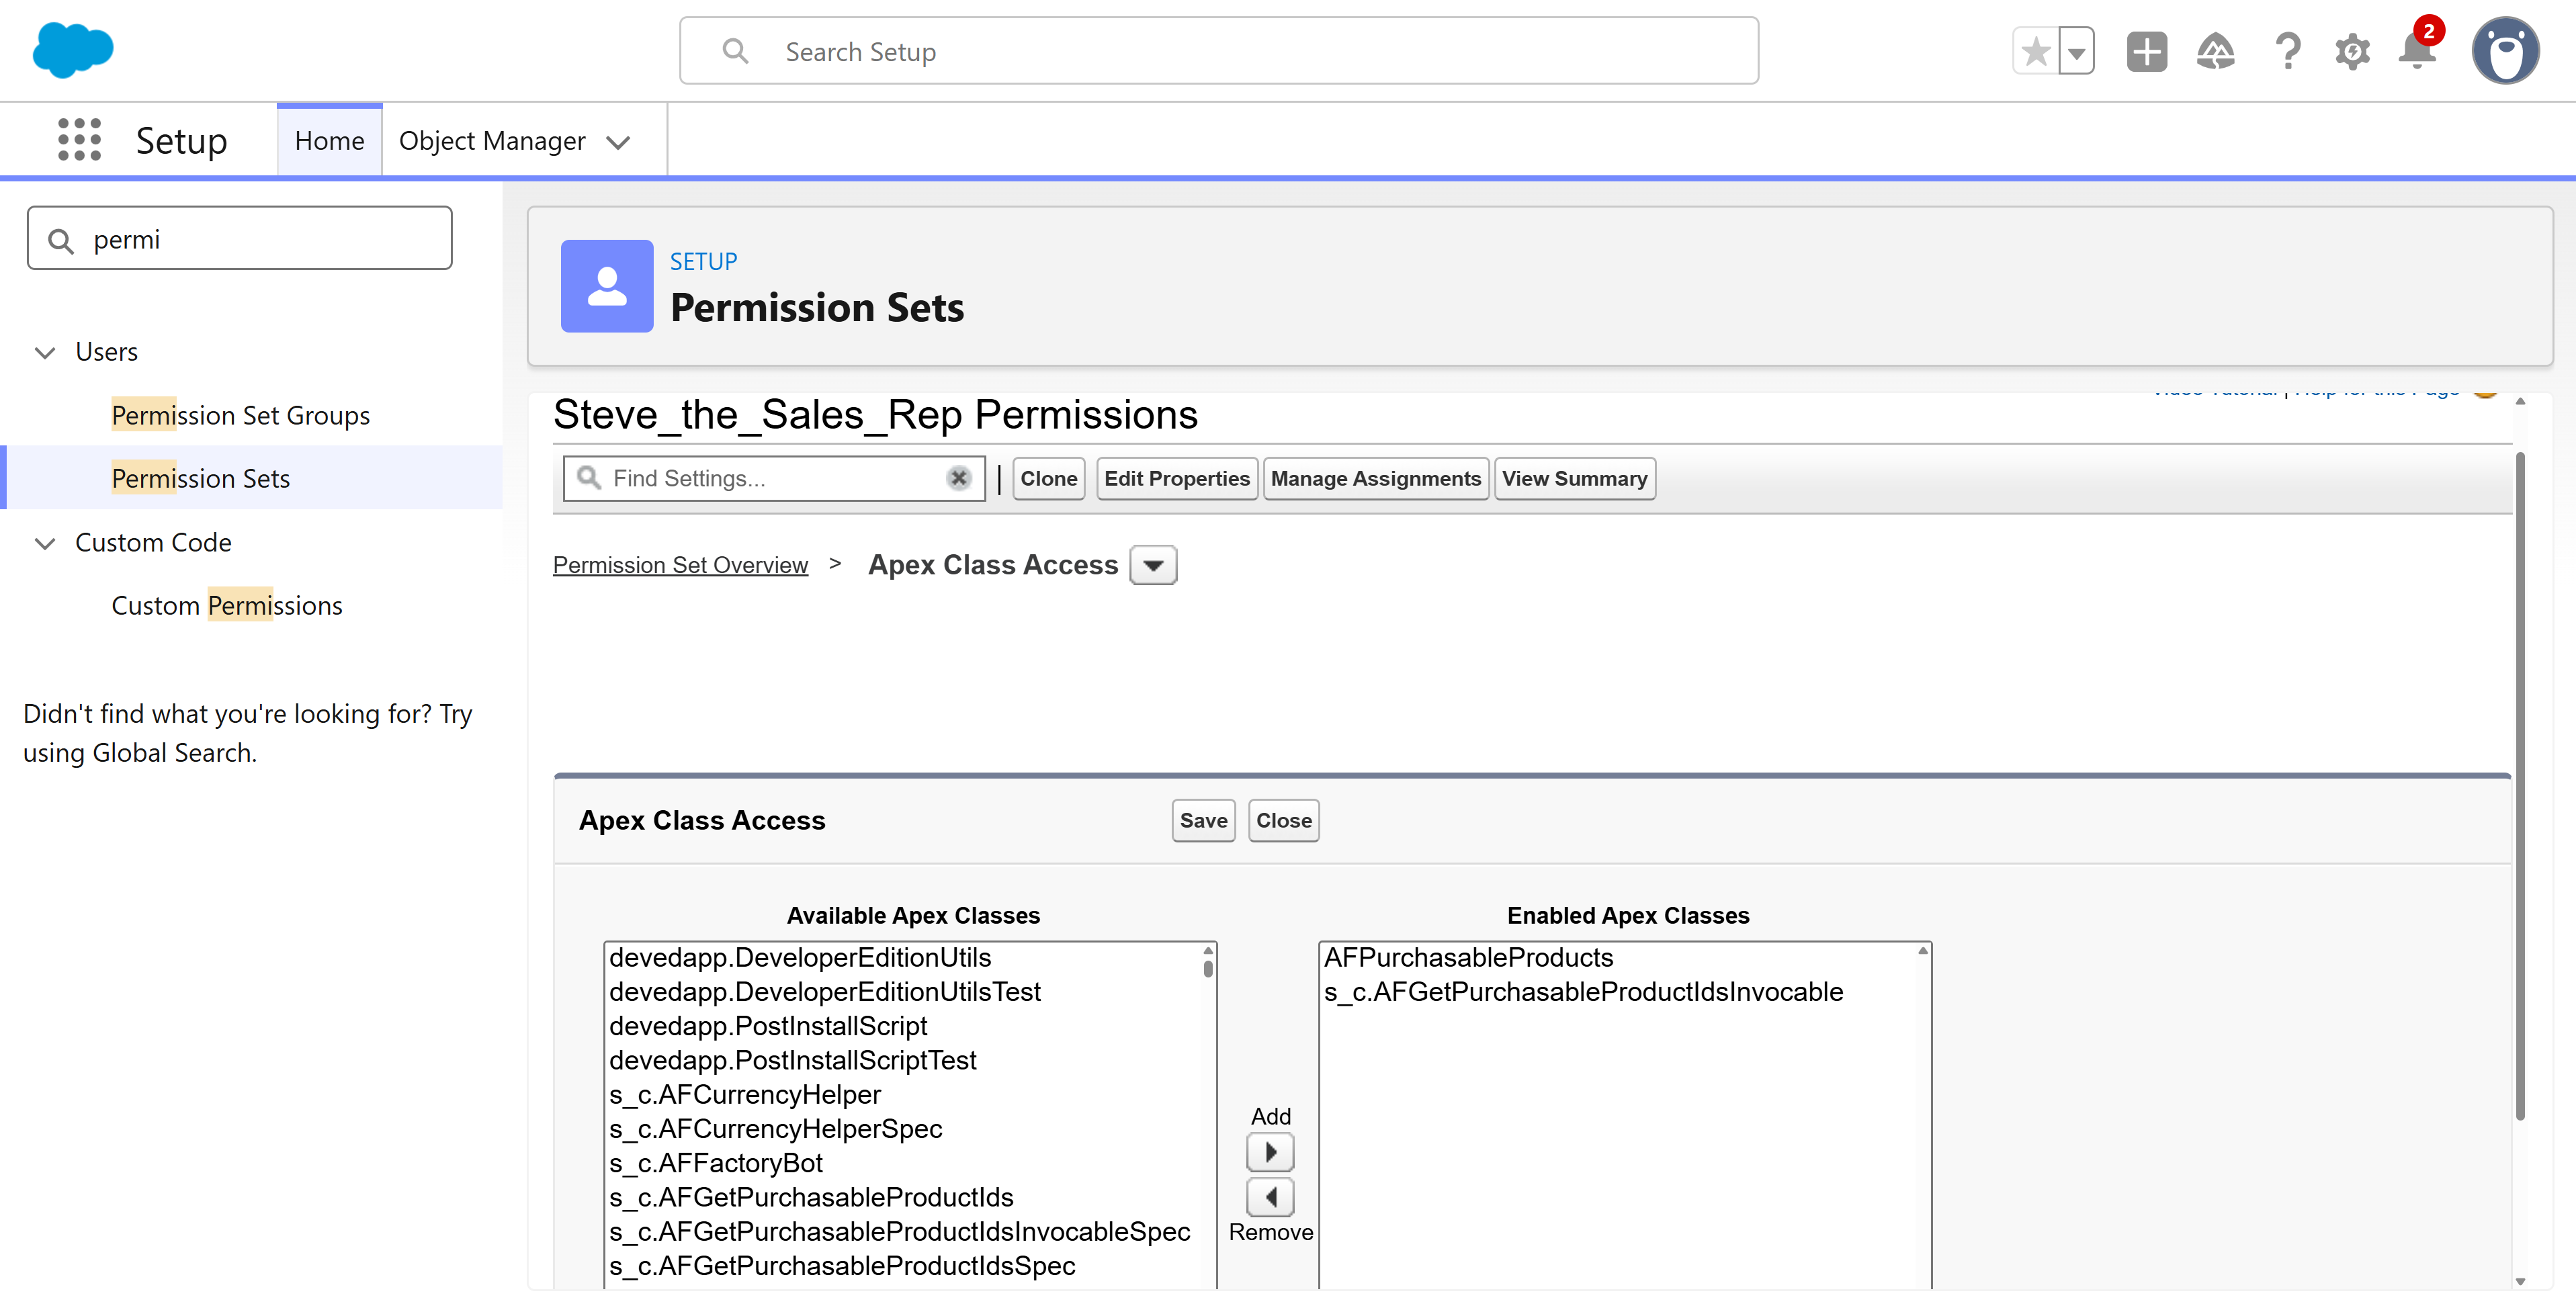2576x1312 pixels.
Task: Open the Setup gear icon
Action: [2353, 51]
